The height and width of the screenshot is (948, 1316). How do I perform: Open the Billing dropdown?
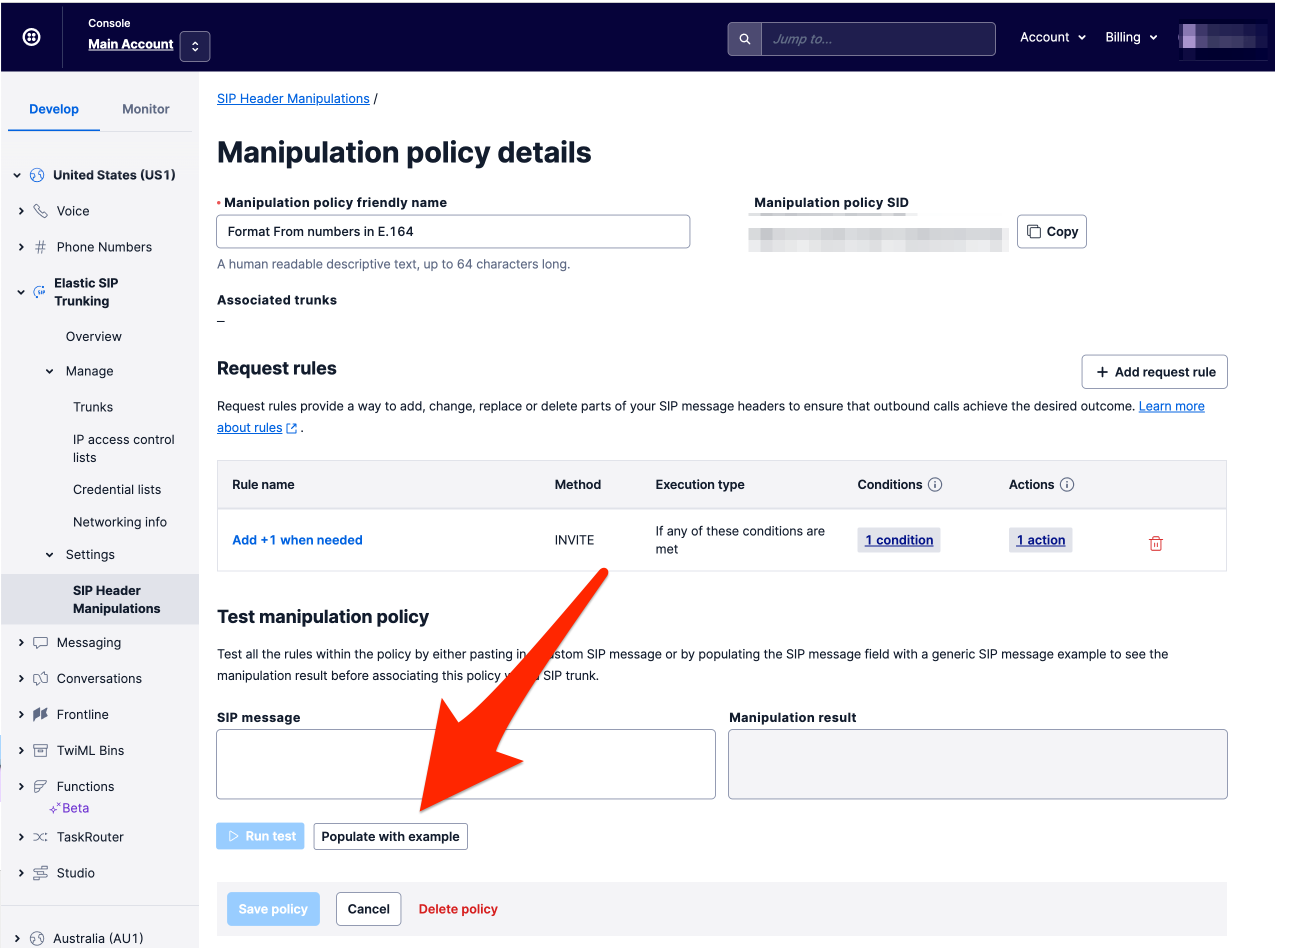1130,37
